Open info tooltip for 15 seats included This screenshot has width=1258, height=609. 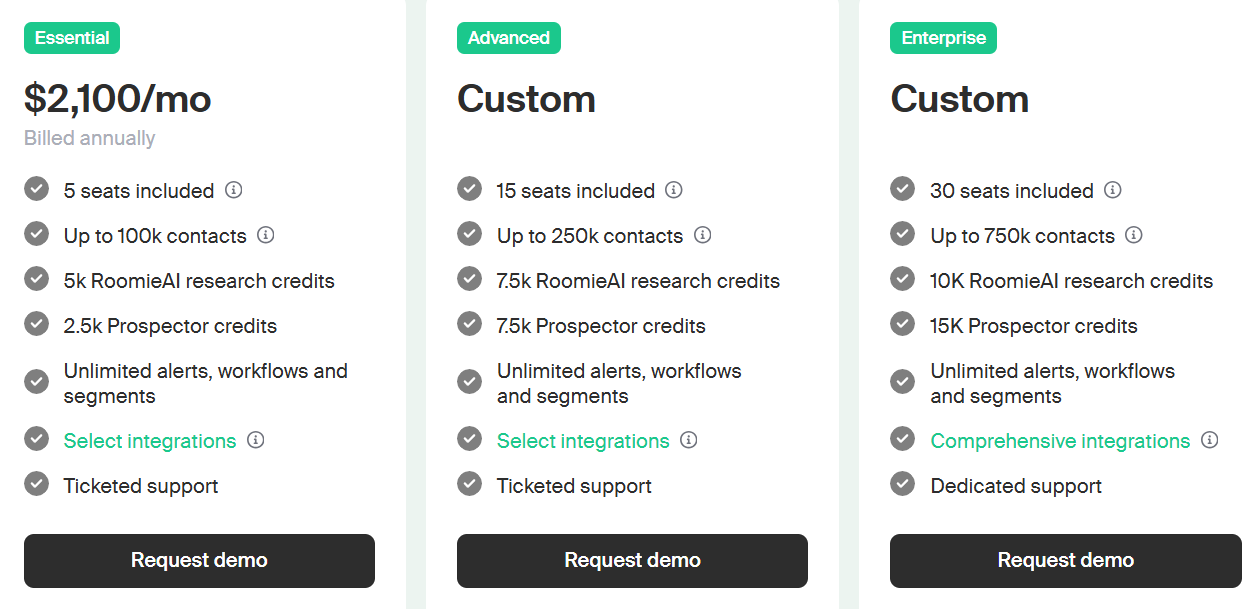click(x=674, y=189)
